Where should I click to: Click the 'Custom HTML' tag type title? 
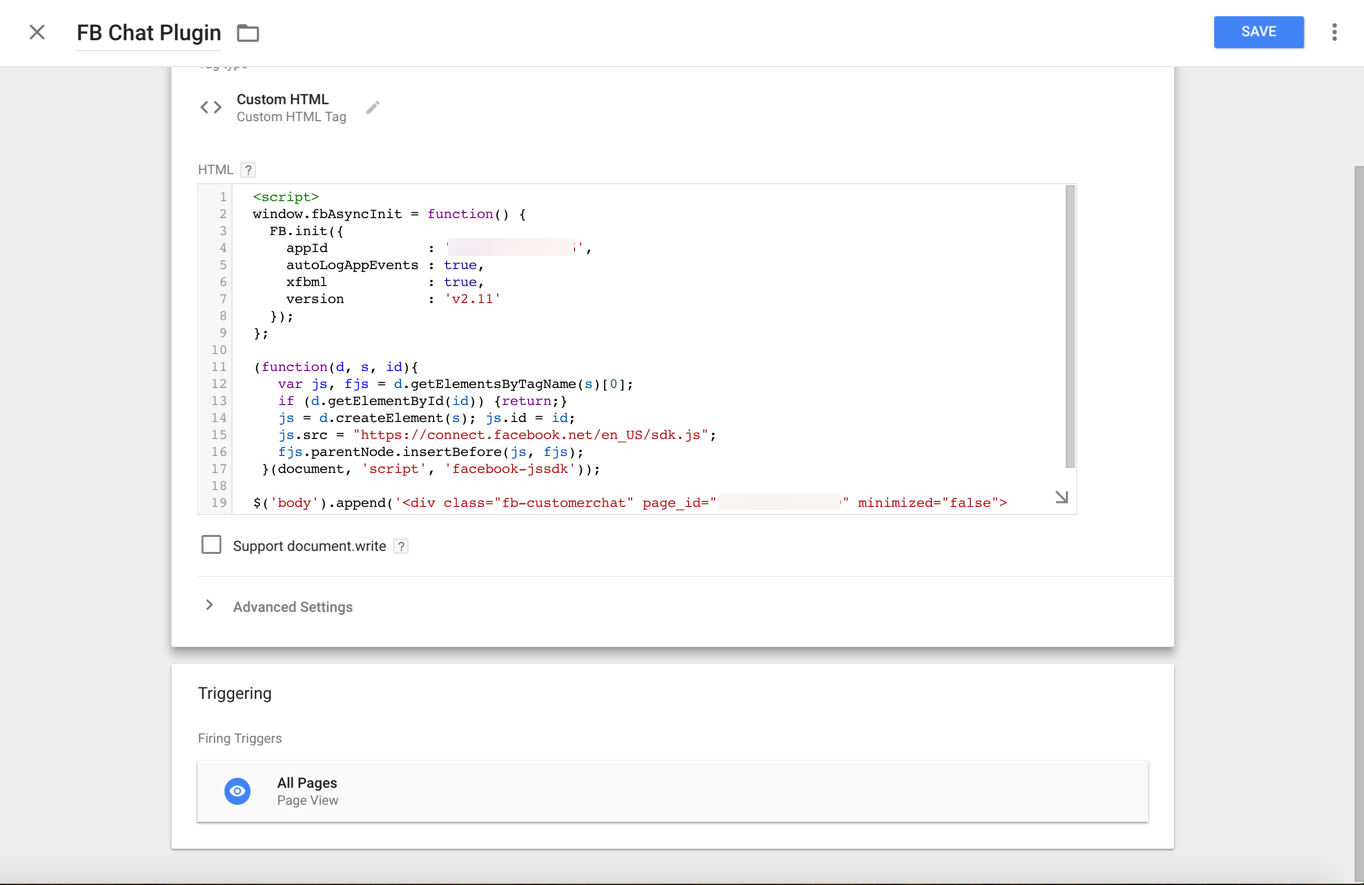click(x=282, y=99)
